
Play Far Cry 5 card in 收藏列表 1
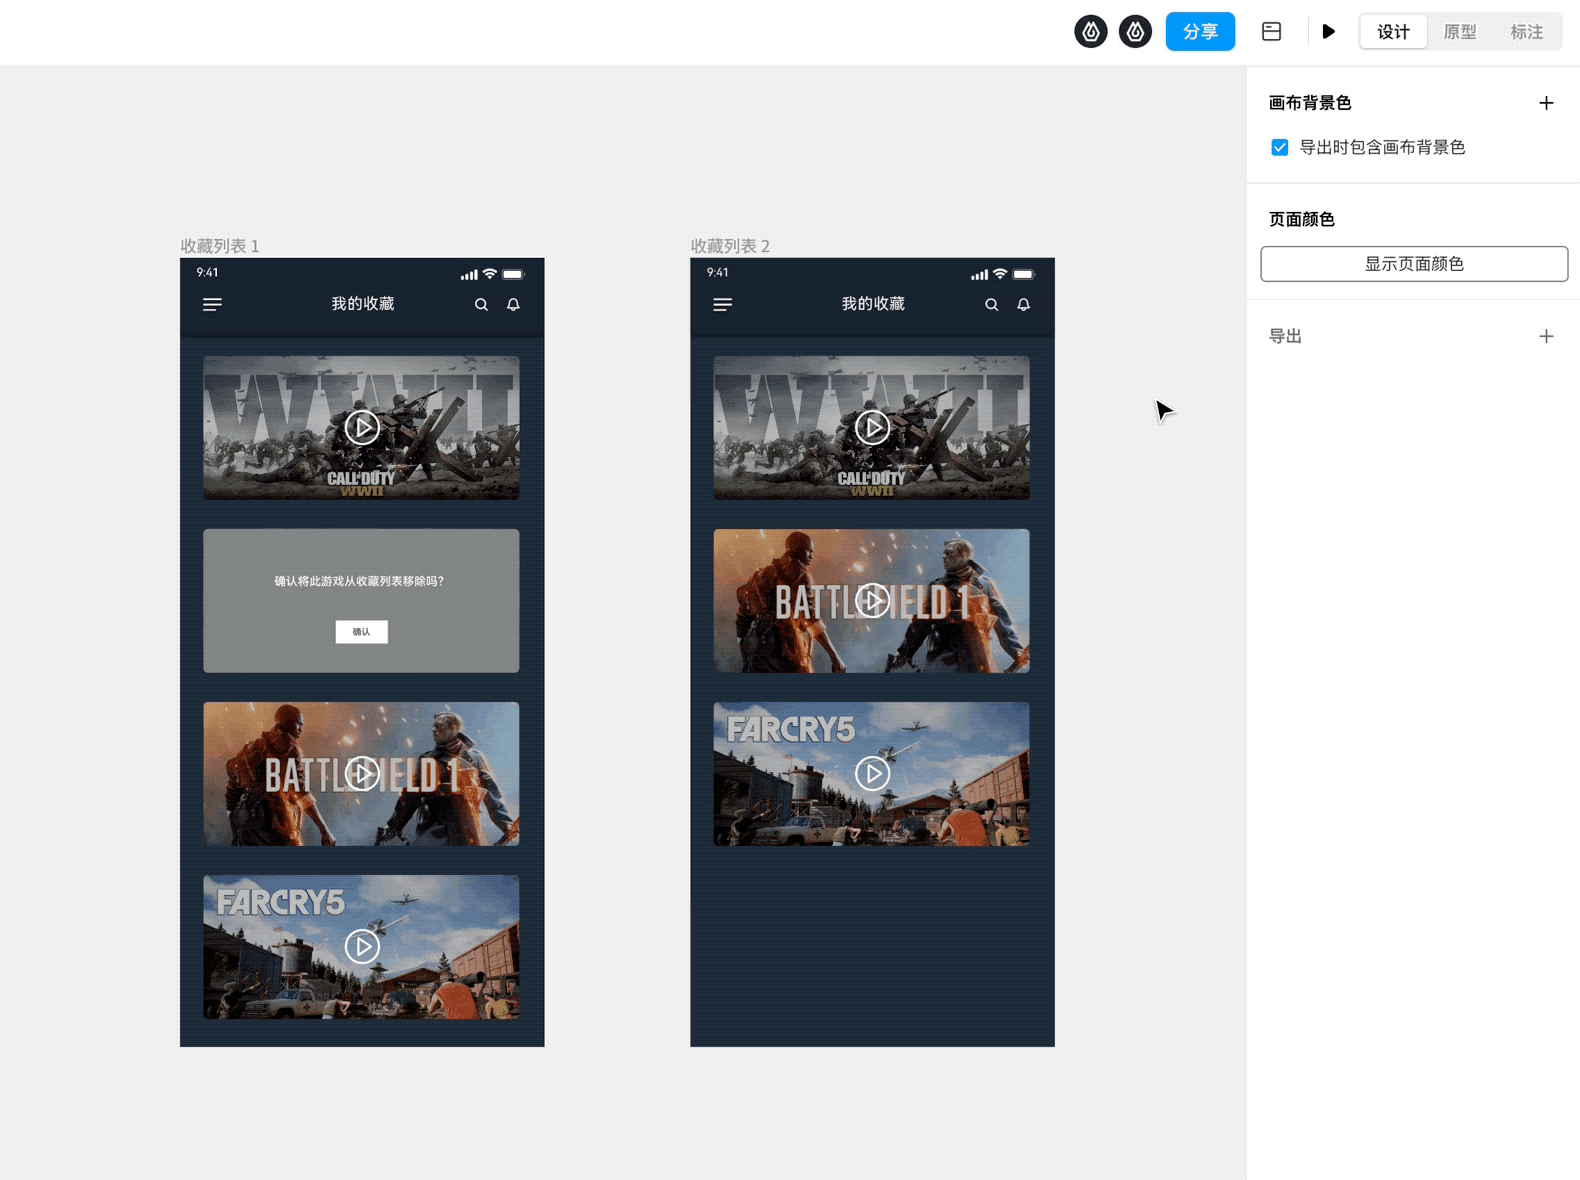[362, 946]
